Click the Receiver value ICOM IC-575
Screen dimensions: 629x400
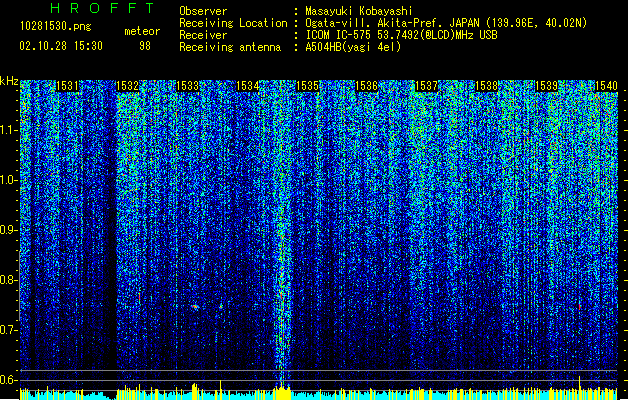[339, 35]
